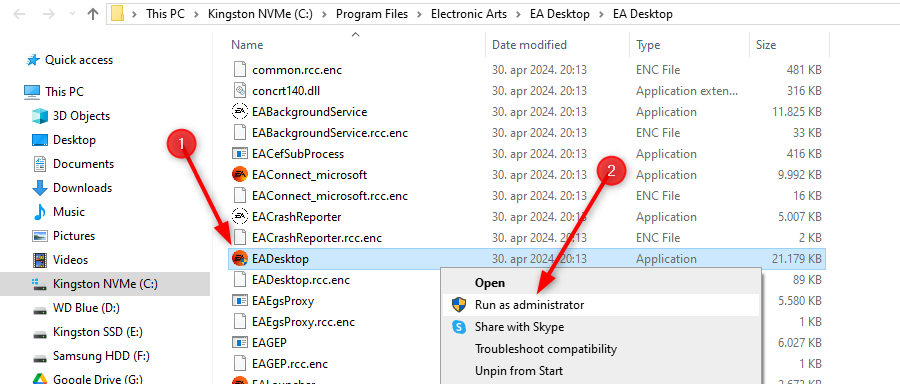Click the Forward navigation arrow
Image resolution: width=900 pixels, height=384 pixels.
point(48,14)
